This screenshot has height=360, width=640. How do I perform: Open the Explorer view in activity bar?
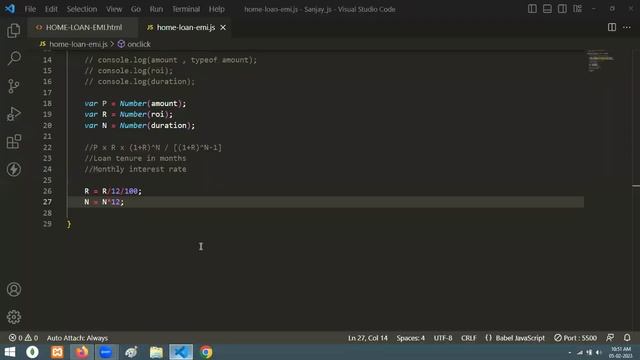click(14, 31)
